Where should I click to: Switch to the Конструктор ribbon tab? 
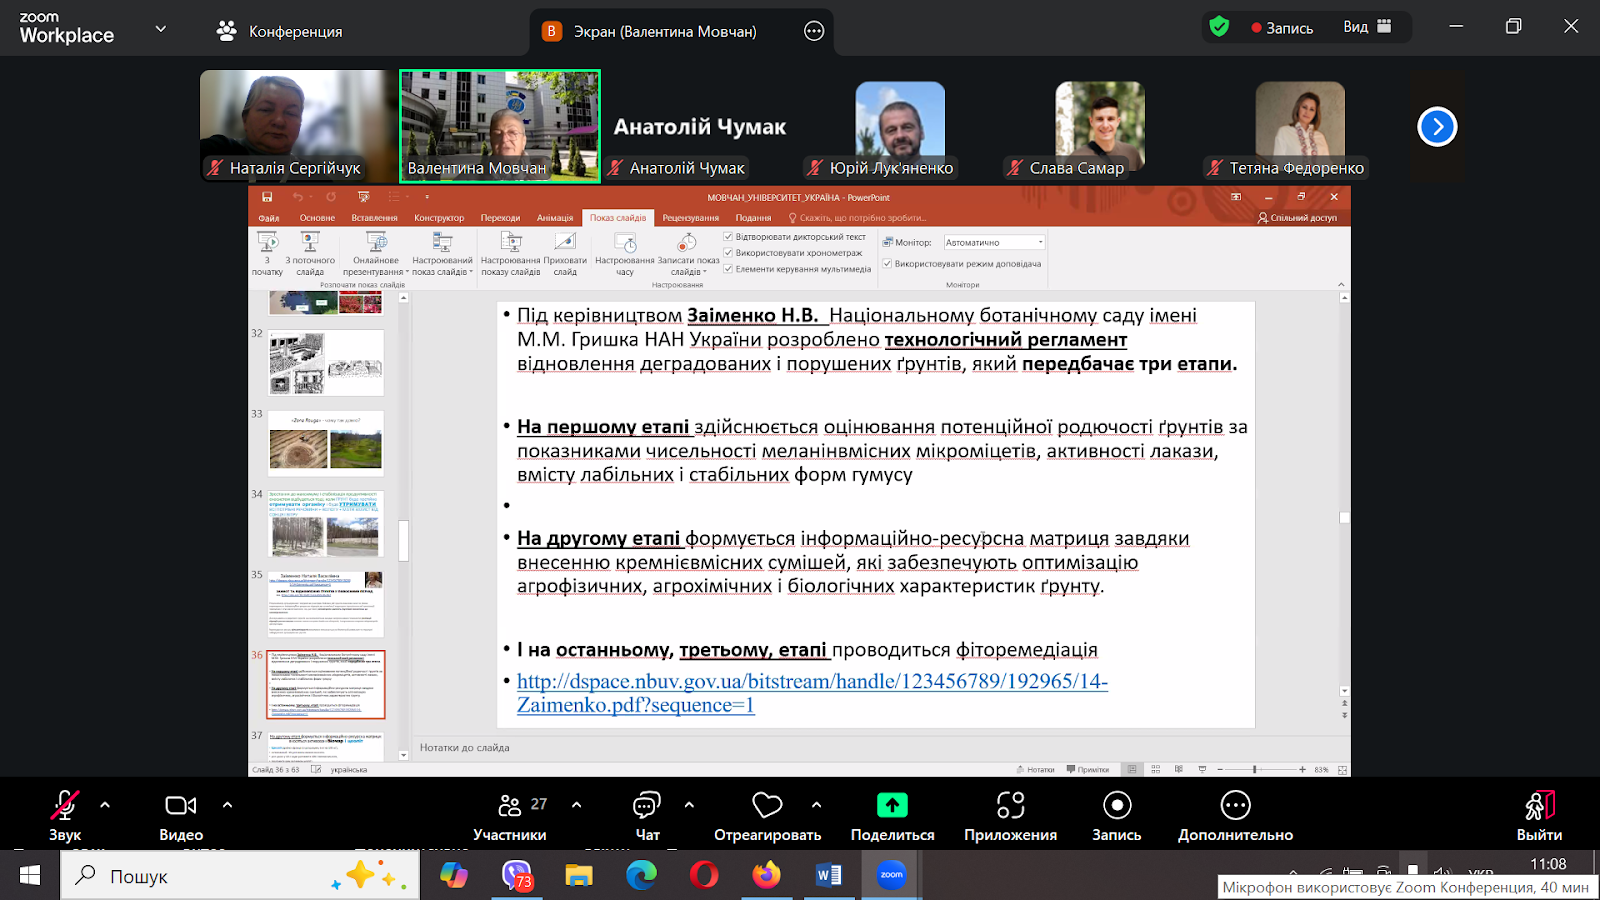[x=439, y=218]
